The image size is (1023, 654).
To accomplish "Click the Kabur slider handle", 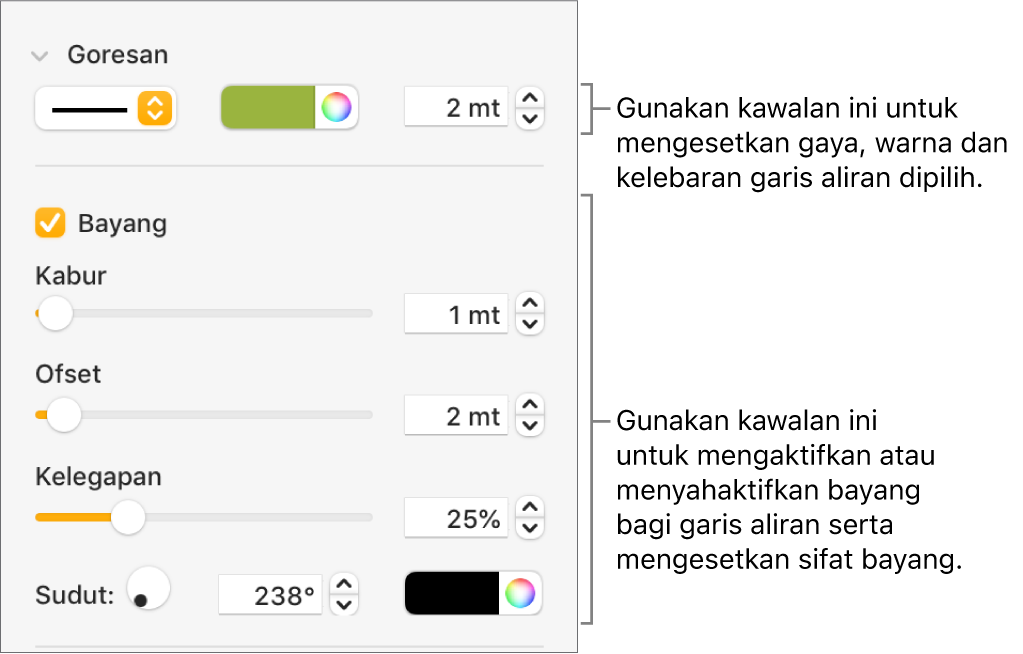I will coord(55,313).
